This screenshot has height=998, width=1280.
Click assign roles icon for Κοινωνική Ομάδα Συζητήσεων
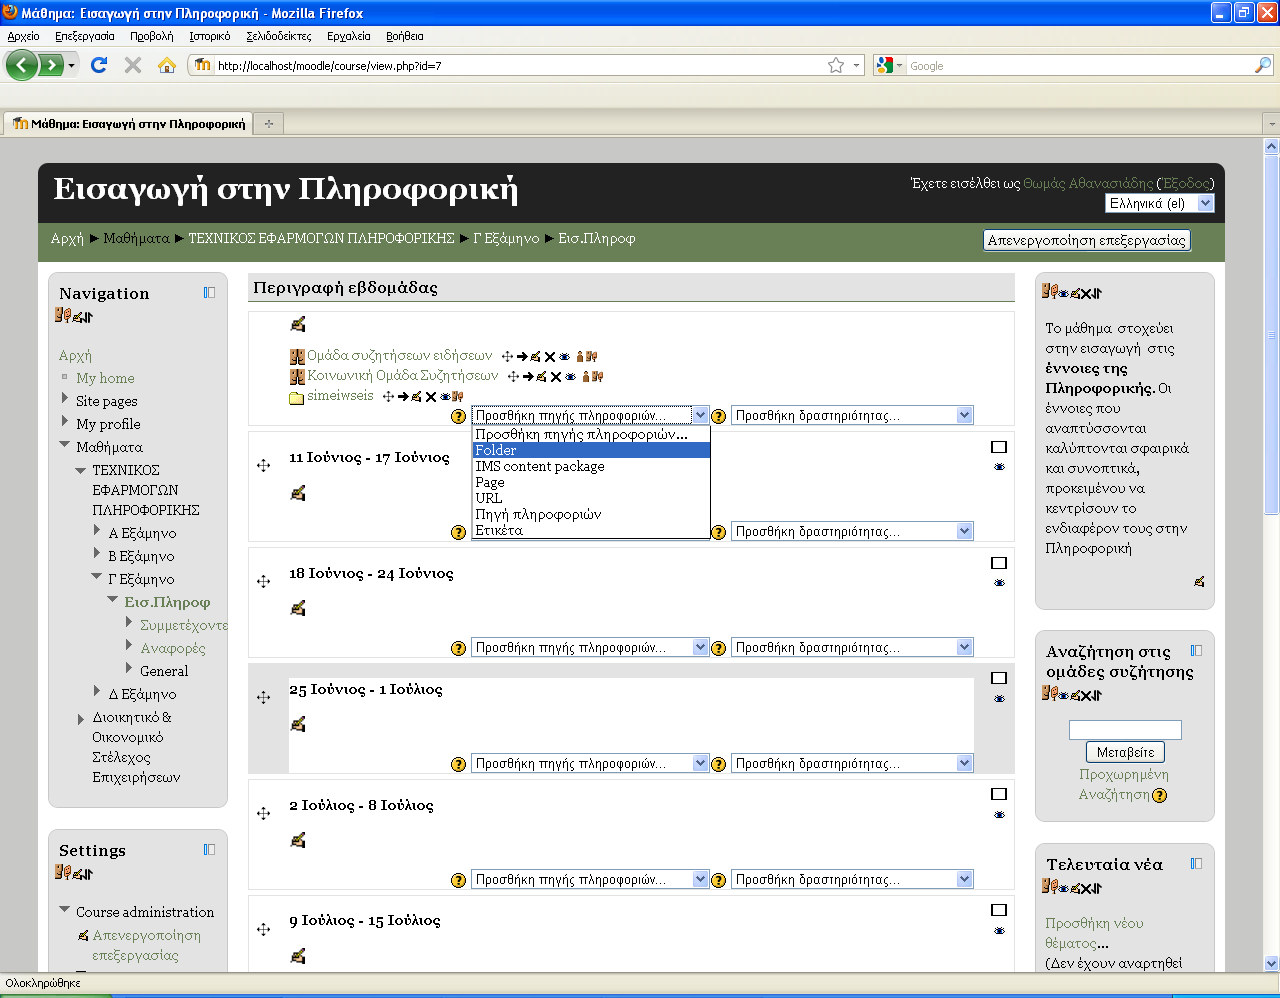597,376
